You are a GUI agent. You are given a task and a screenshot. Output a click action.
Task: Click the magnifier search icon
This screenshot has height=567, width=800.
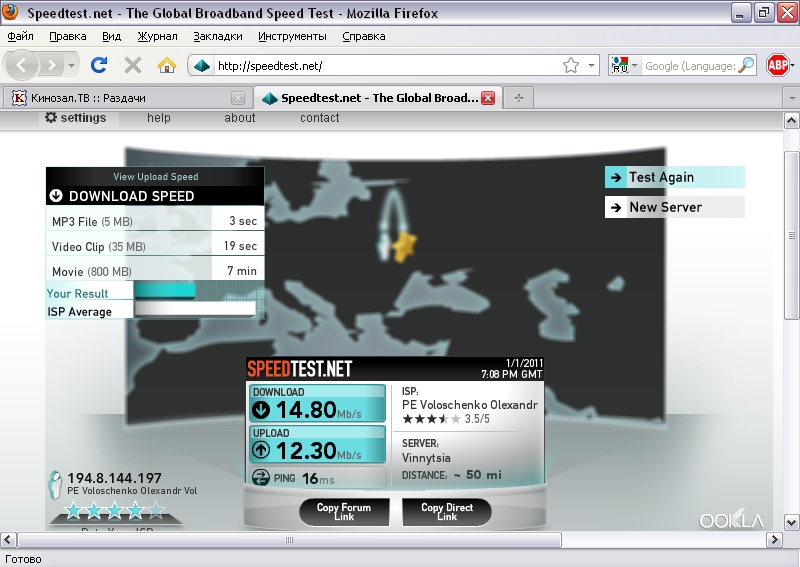tap(746, 65)
